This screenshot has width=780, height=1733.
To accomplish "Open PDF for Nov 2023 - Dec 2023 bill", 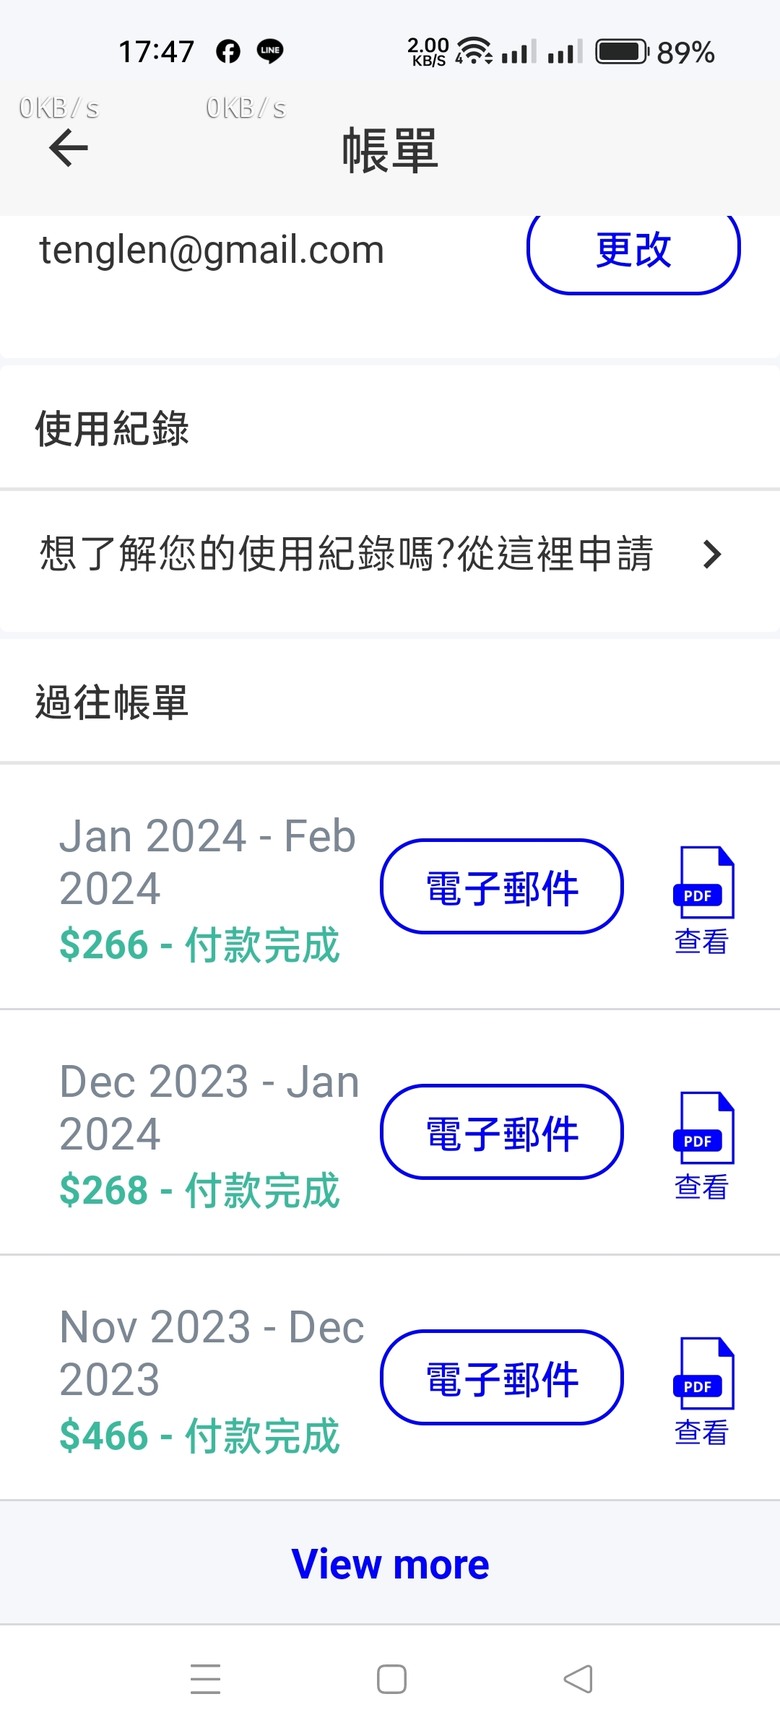I will [703, 1389].
